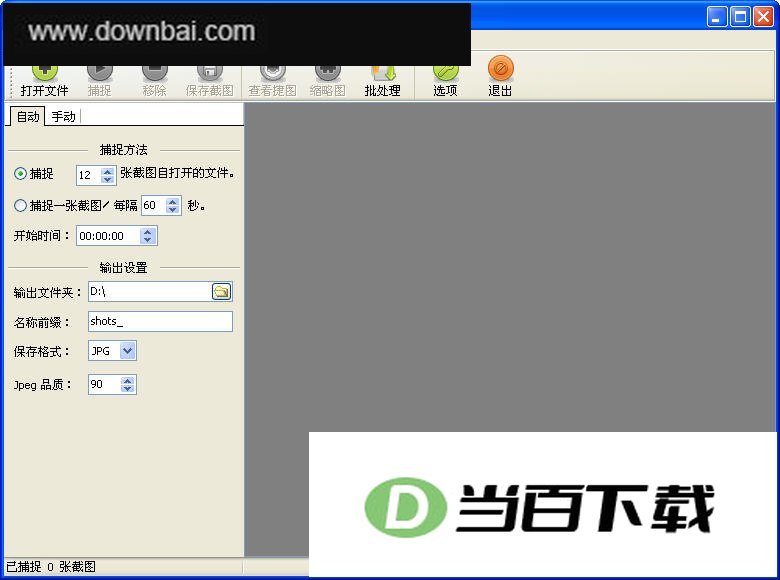Switch to the 自动 (Auto) tab
The height and width of the screenshot is (580, 780).
[28, 117]
